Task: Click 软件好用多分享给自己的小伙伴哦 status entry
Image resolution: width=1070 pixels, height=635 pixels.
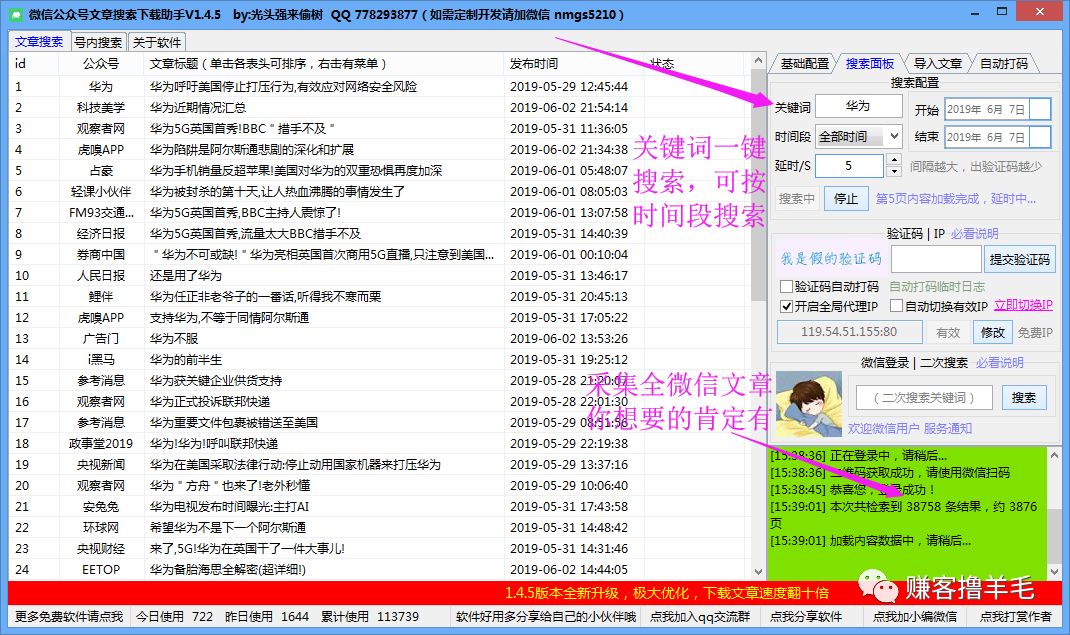Action: click(x=546, y=617)
